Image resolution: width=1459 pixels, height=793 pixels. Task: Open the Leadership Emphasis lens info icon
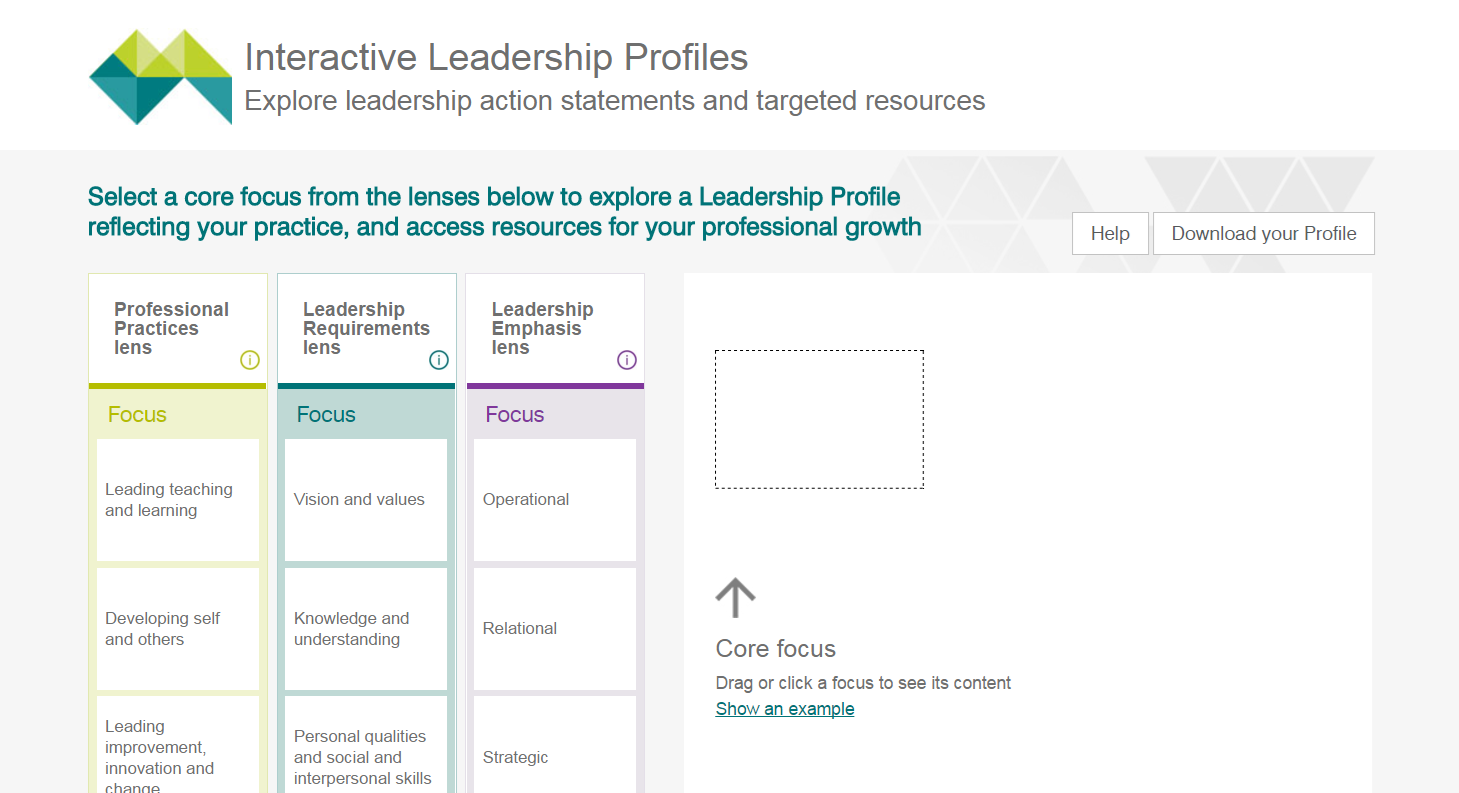click(x=627, y=360)
